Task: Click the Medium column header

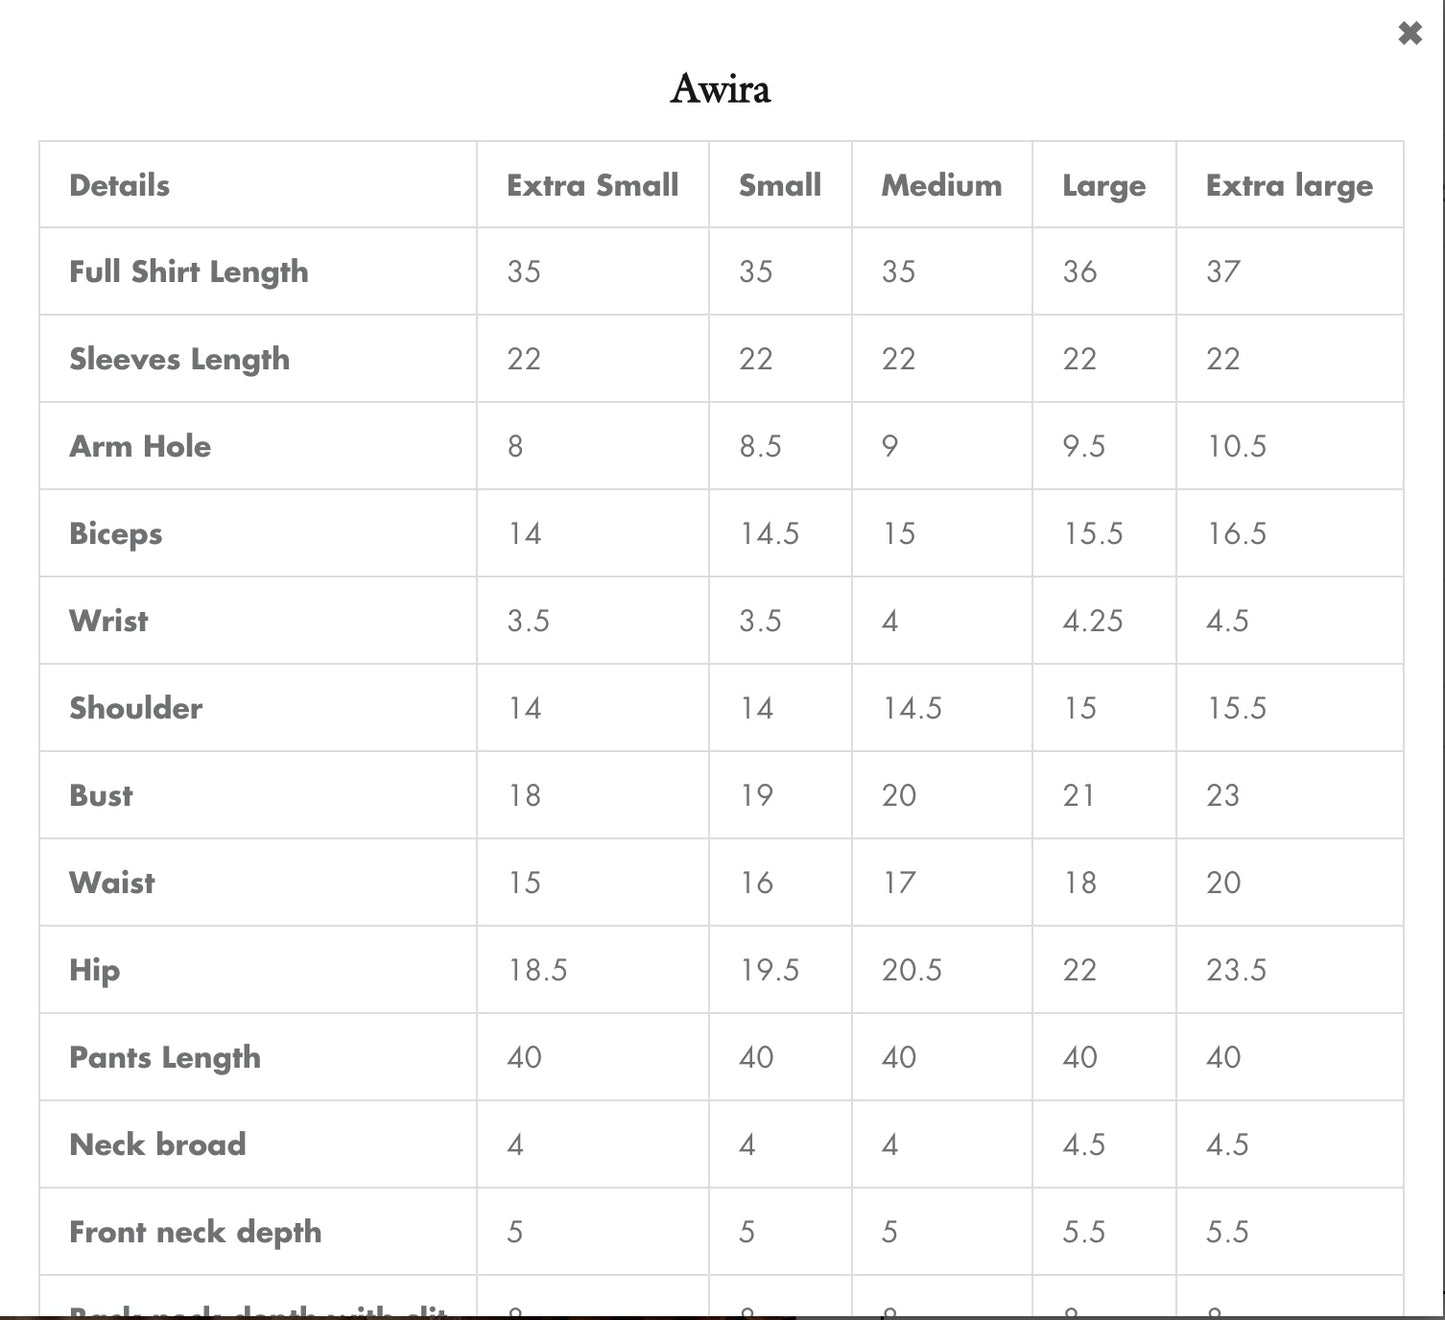Action: click(x=941, y=185)
